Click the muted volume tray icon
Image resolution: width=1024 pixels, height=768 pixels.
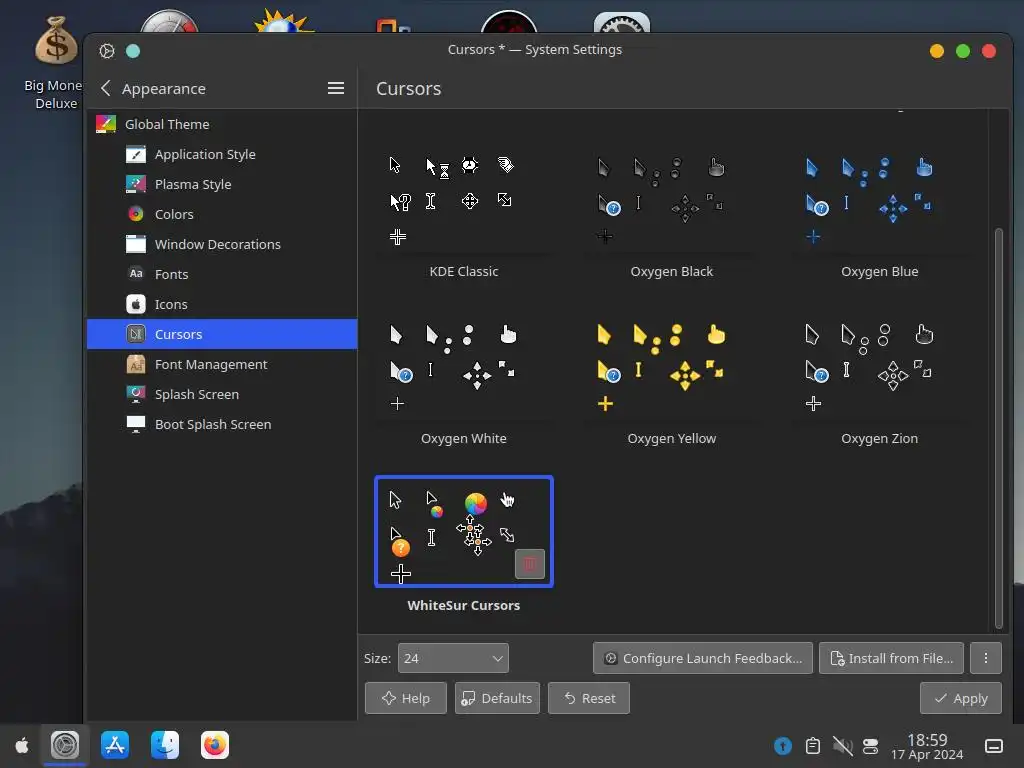tap(842, 746)
